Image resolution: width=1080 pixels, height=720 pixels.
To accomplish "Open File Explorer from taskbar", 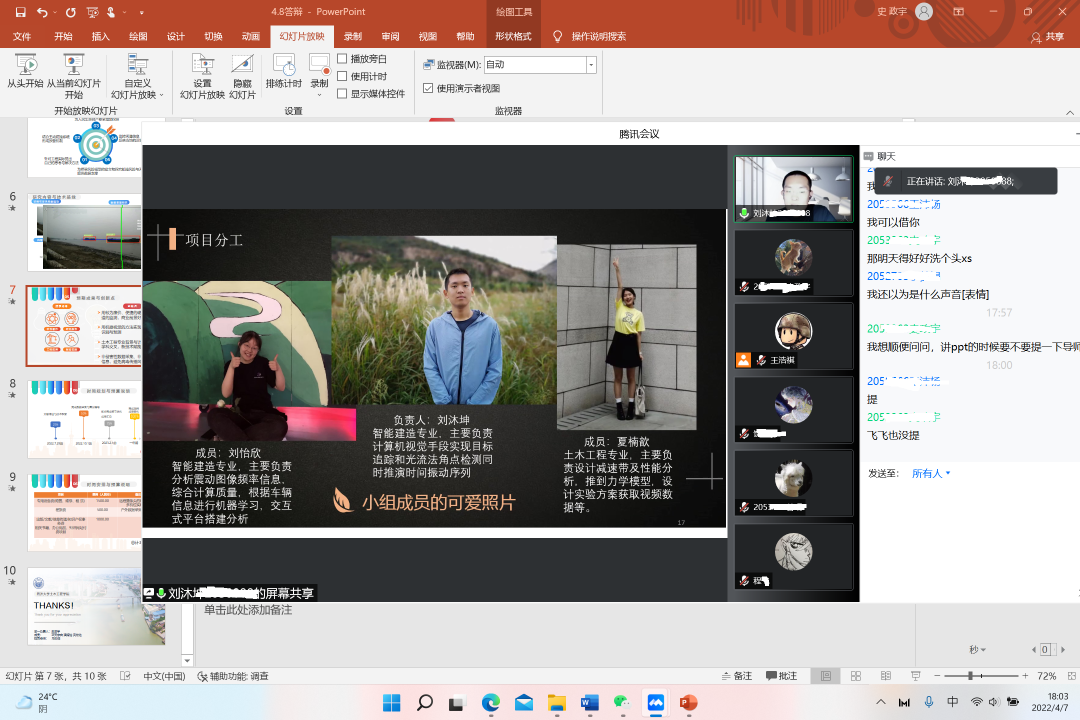I will [557, 703].
